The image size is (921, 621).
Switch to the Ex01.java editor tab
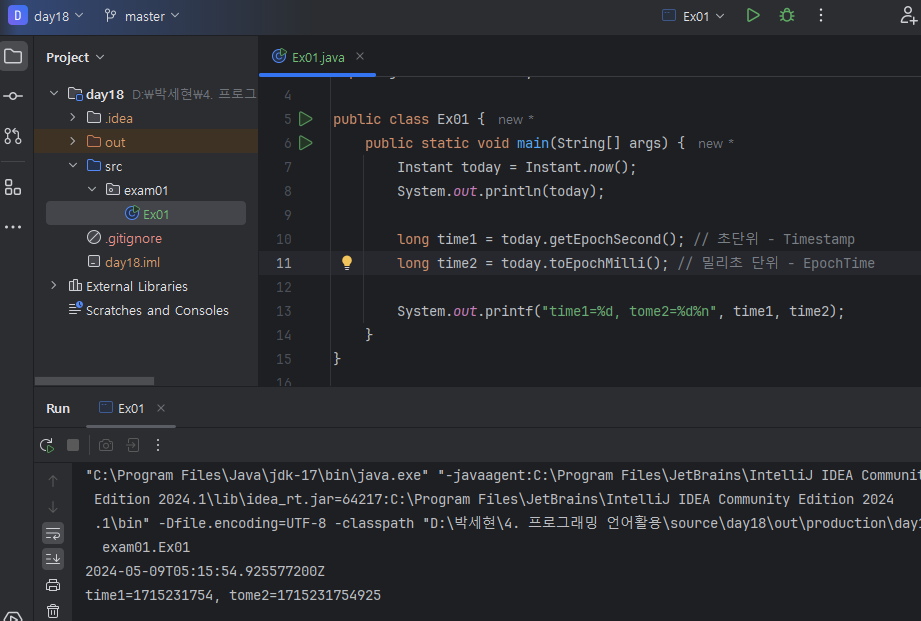point(317,57)
